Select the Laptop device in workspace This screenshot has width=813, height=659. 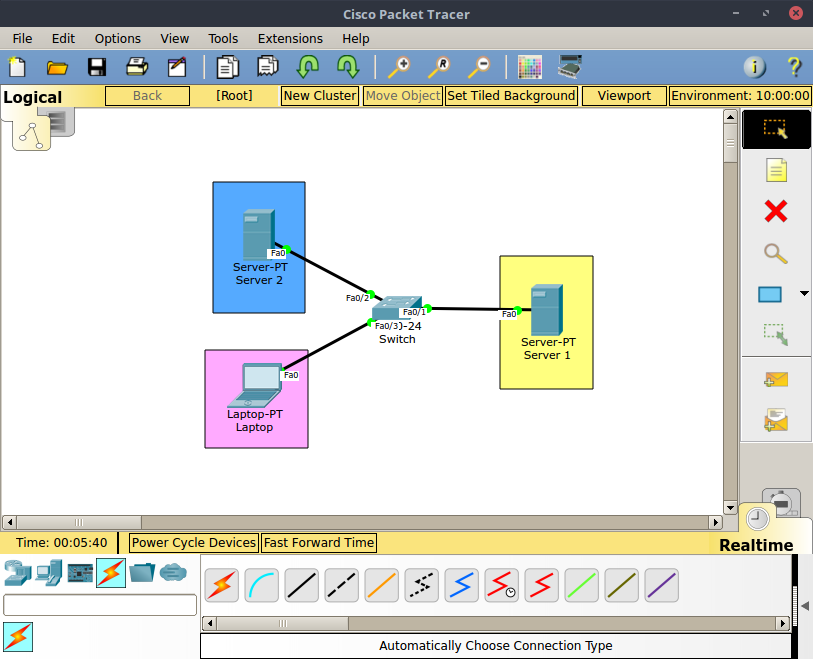[255, 385]
